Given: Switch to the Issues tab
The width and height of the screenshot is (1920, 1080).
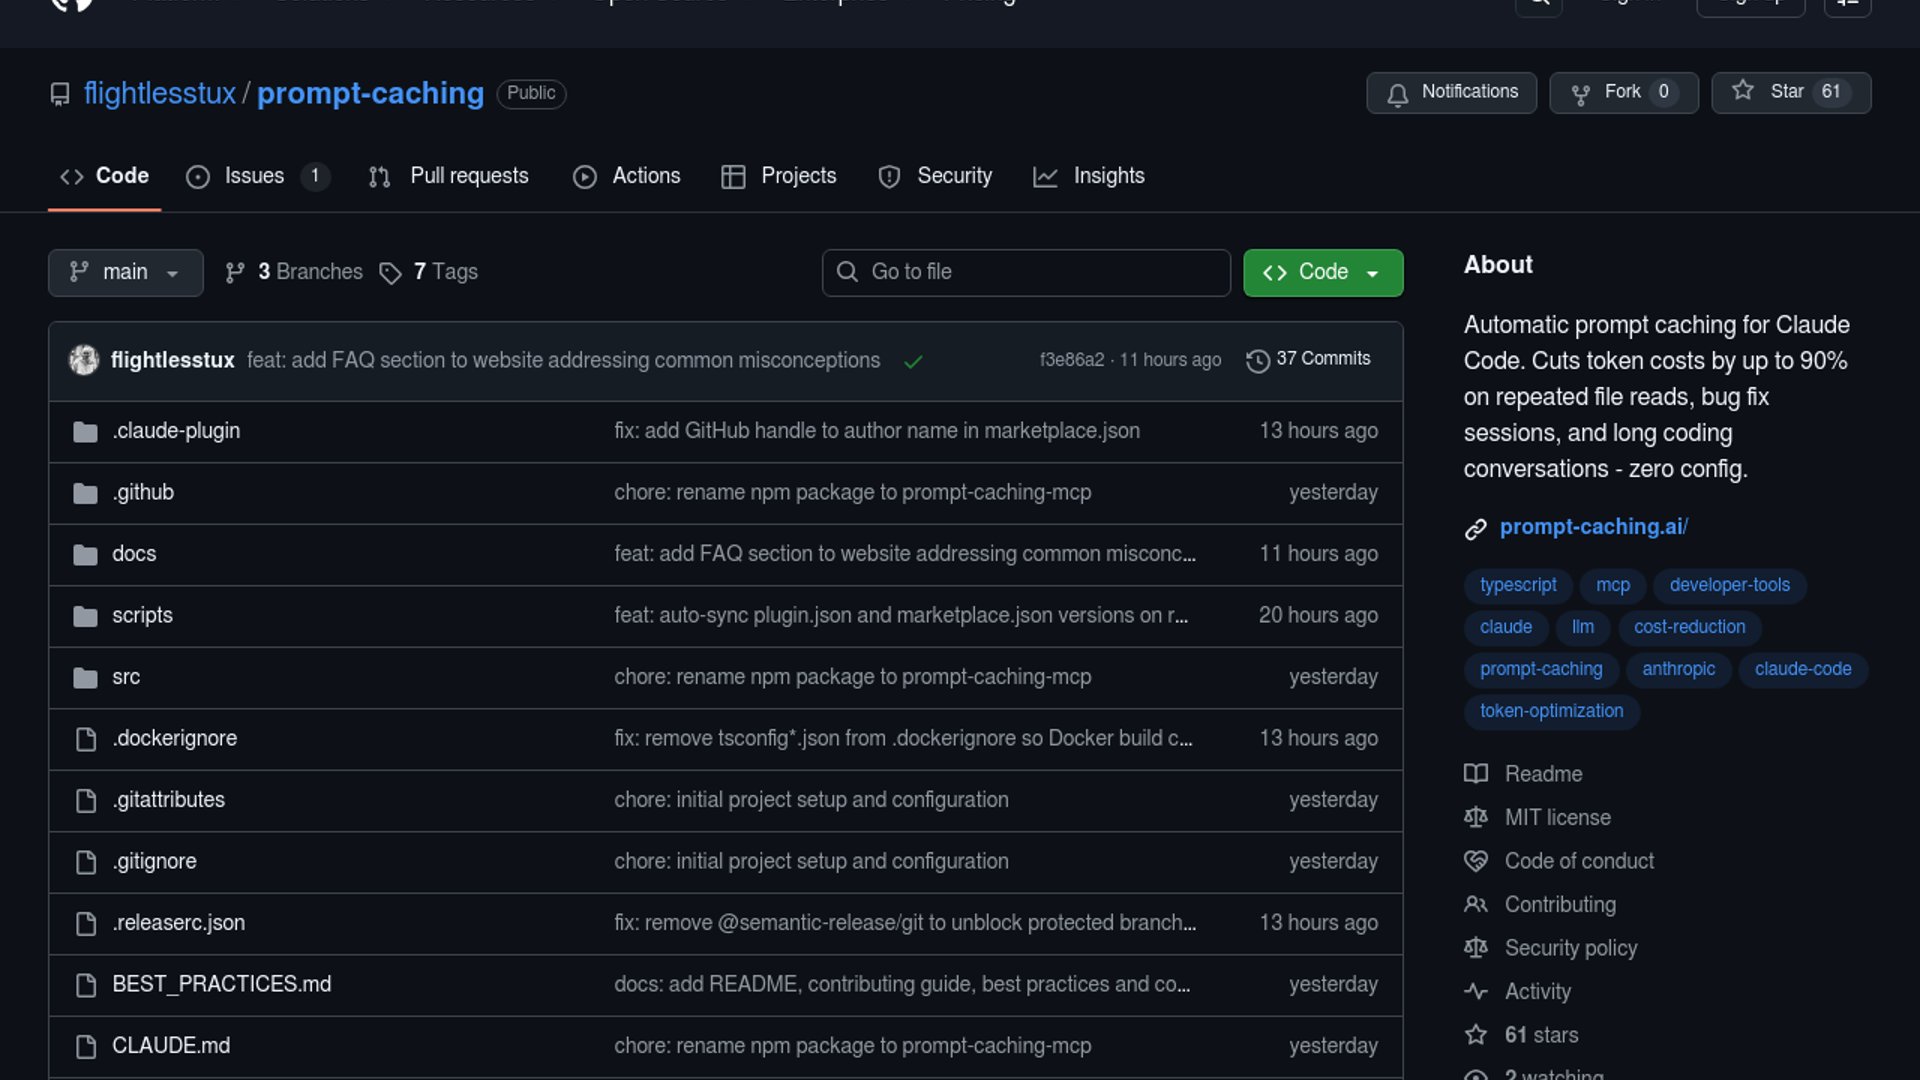Looking at the screenshot, I should click(x=254, y=176).
